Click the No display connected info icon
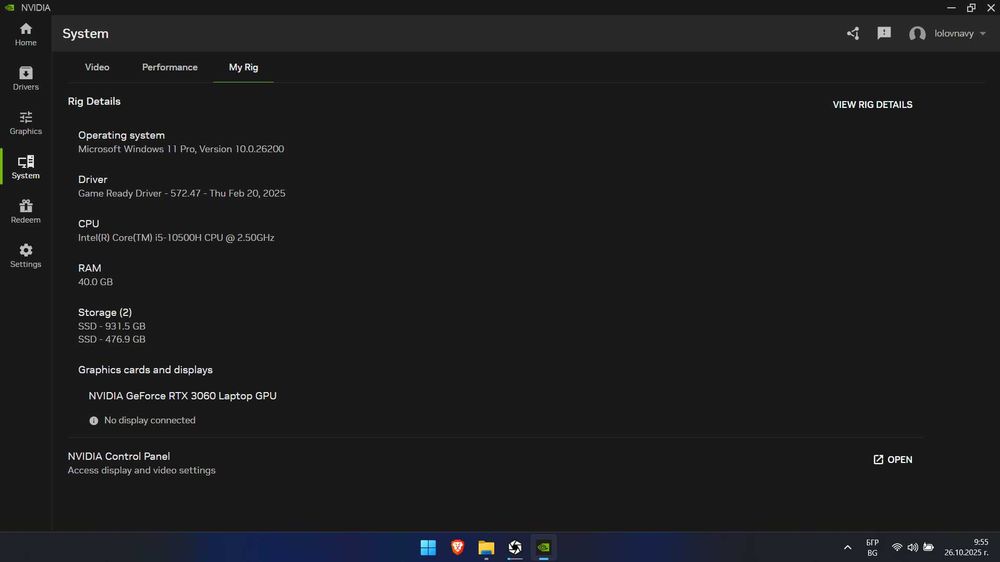 (x=94, y=420)
